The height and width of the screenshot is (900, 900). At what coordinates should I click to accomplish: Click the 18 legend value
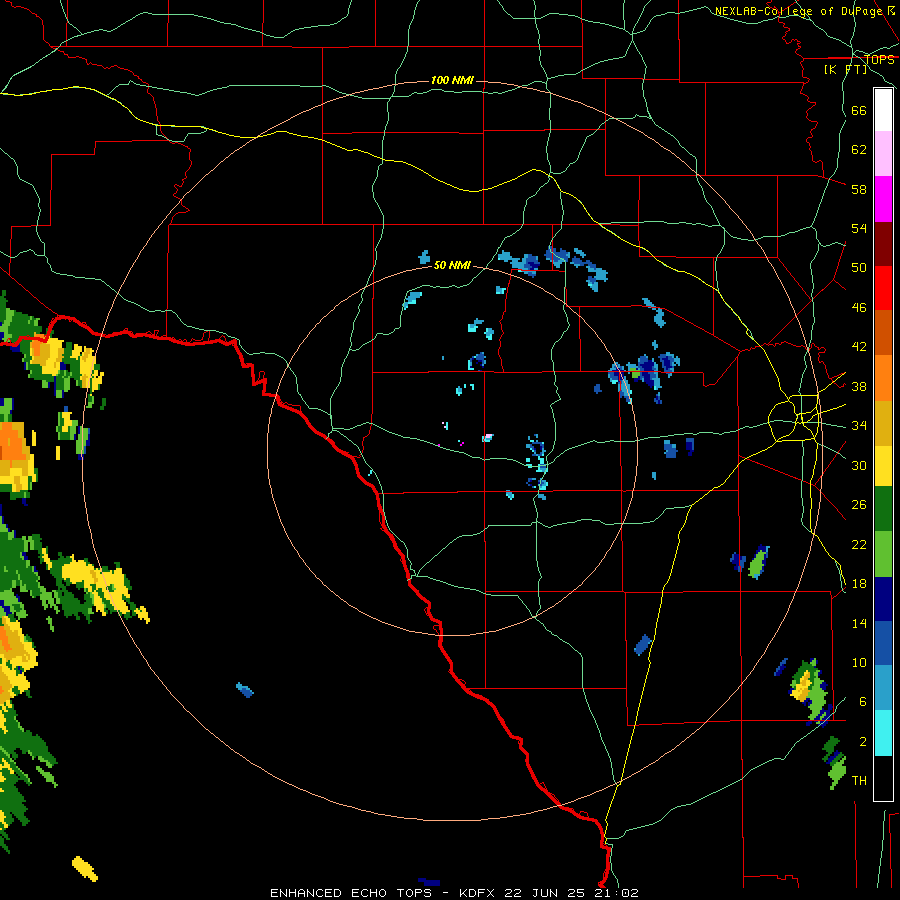(x=859, y=584)
